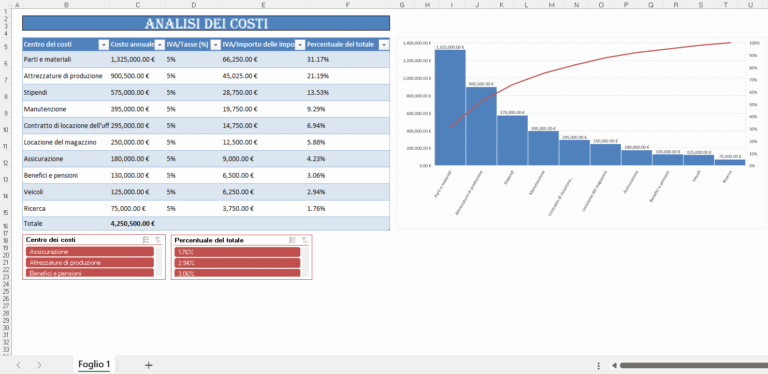Toggle 2.94% slicer item
The image size is (768, 374).
(x=237, y=262)
